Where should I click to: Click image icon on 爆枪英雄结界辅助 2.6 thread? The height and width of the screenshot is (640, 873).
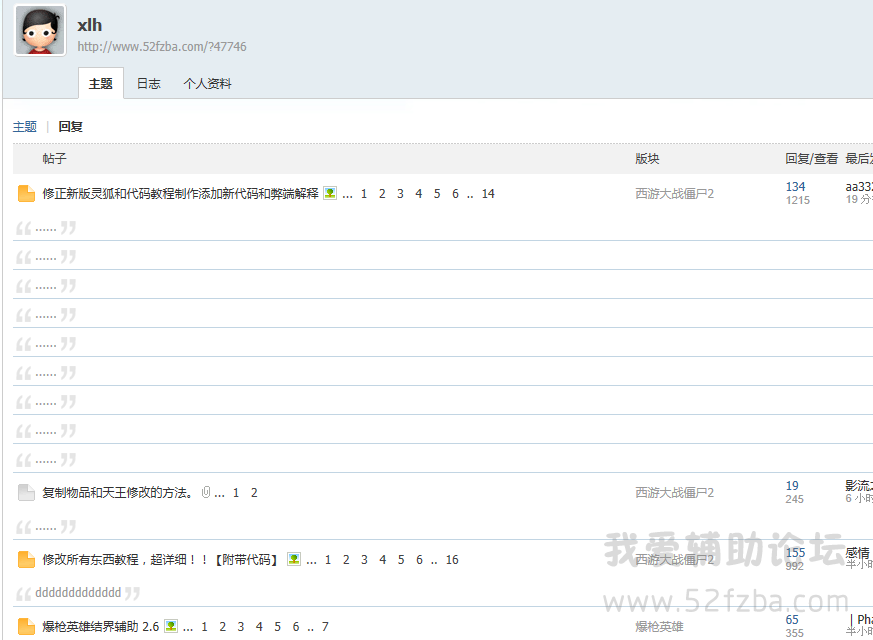[171, 626]
